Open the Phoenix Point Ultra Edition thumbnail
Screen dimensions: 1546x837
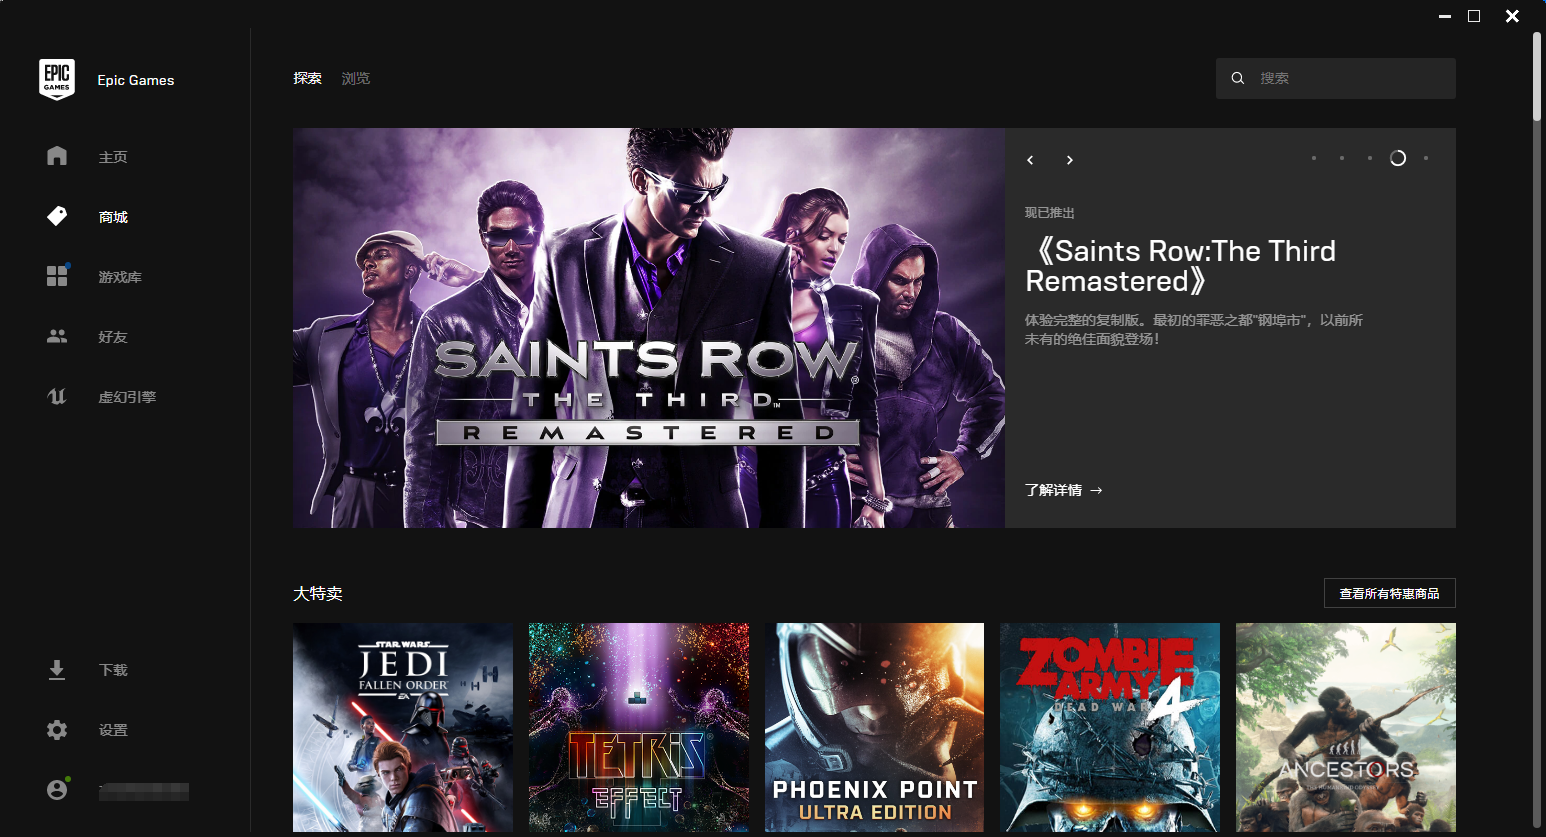coord(874,728)
